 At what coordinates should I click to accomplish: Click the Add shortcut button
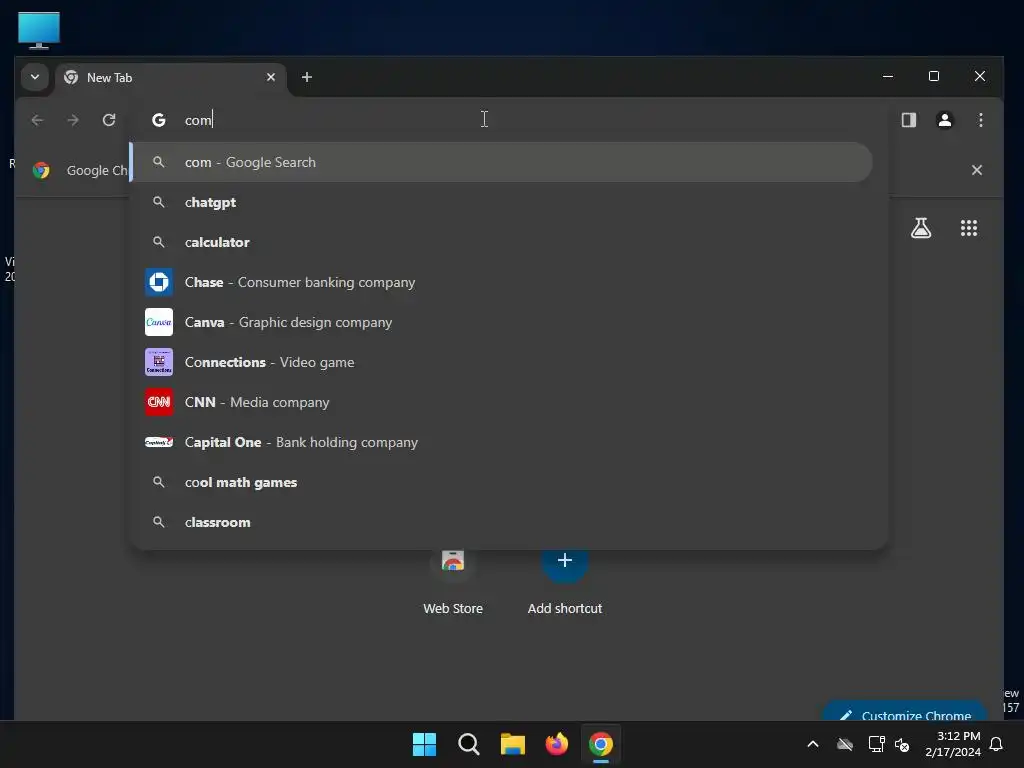click(565, 581)
